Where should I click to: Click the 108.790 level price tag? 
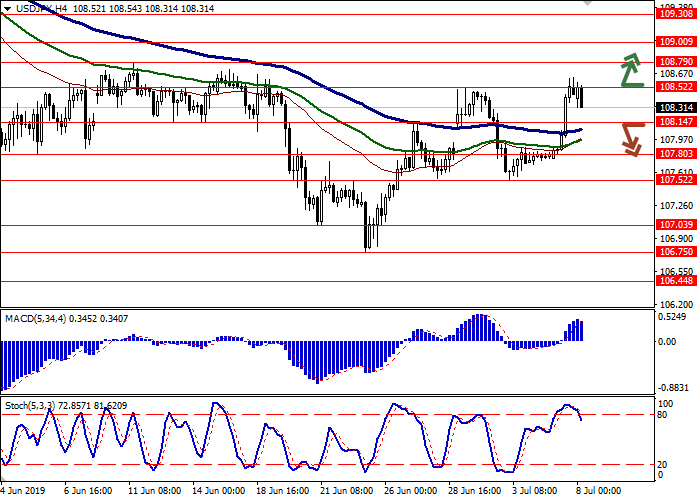[x=676, y=62]
